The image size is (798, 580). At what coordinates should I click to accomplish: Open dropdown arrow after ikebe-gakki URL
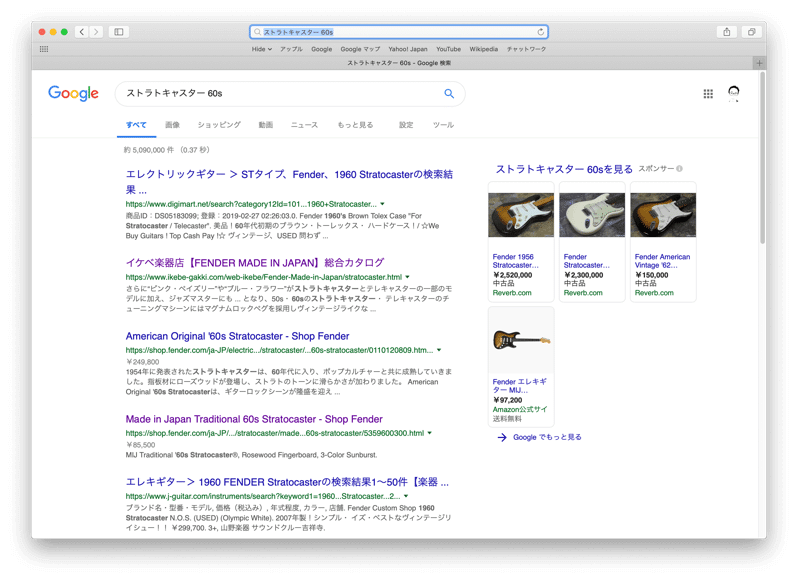(x=407, y=277)
